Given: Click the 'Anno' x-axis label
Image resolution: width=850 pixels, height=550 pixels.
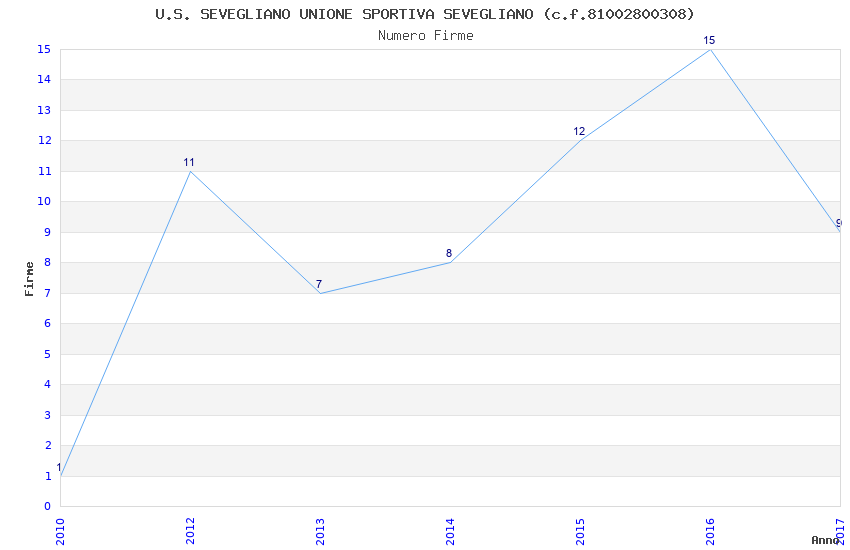Looking at the screenshot, I should pyautogui.click(x=825, y=540).
